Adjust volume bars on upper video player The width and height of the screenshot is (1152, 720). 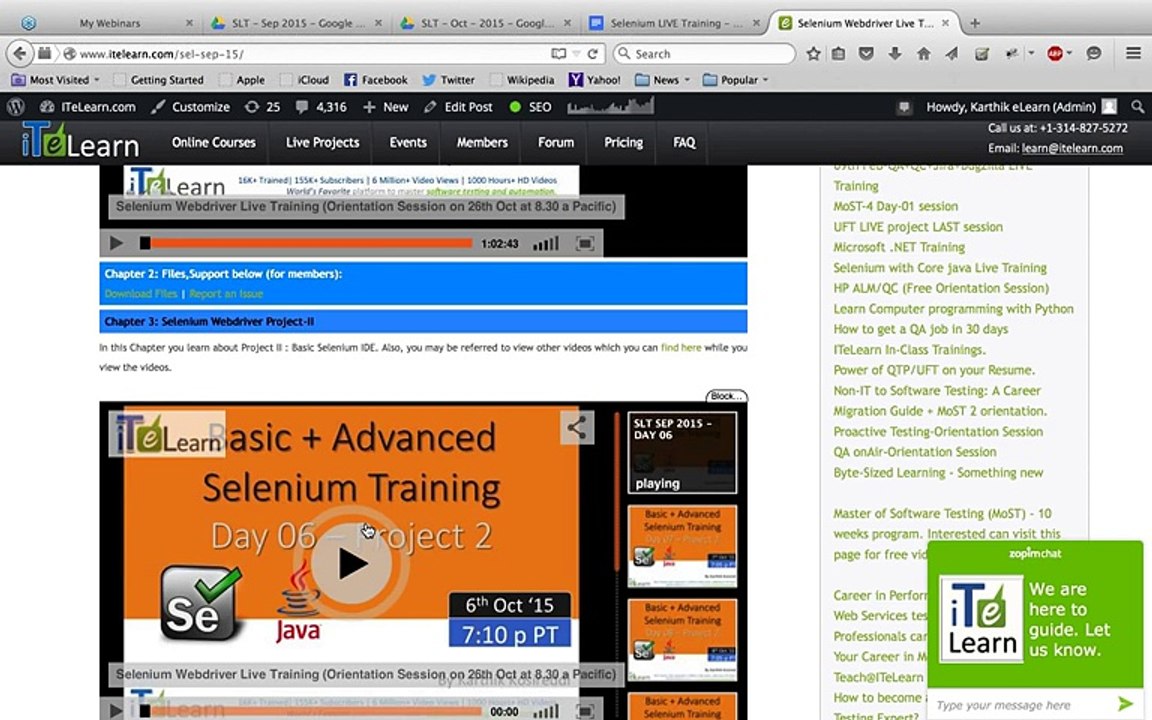pyautogui.click(x=545, y=243)
